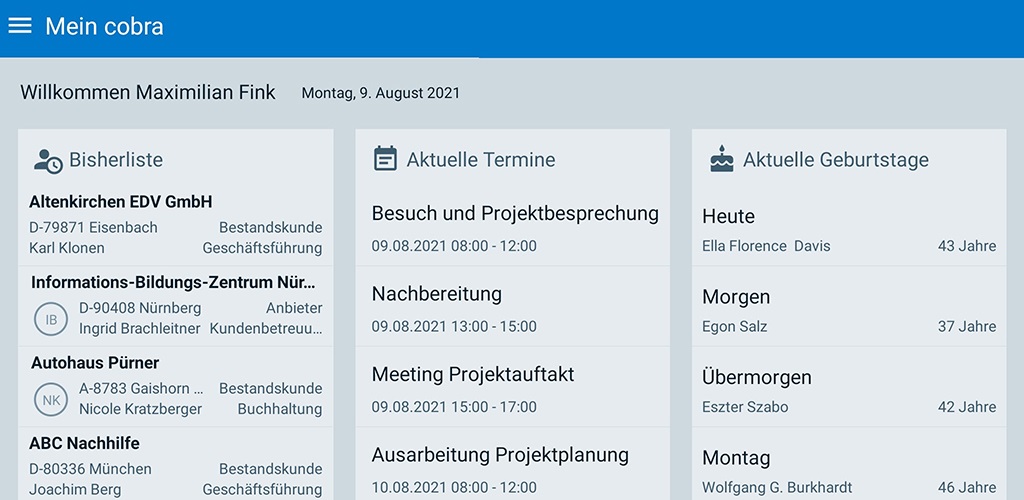Select Wolfgang G. Burkhardt birthday entry
Image resolution: width=1024 pixels, height=500 pixels.
[x=849, y=463]
